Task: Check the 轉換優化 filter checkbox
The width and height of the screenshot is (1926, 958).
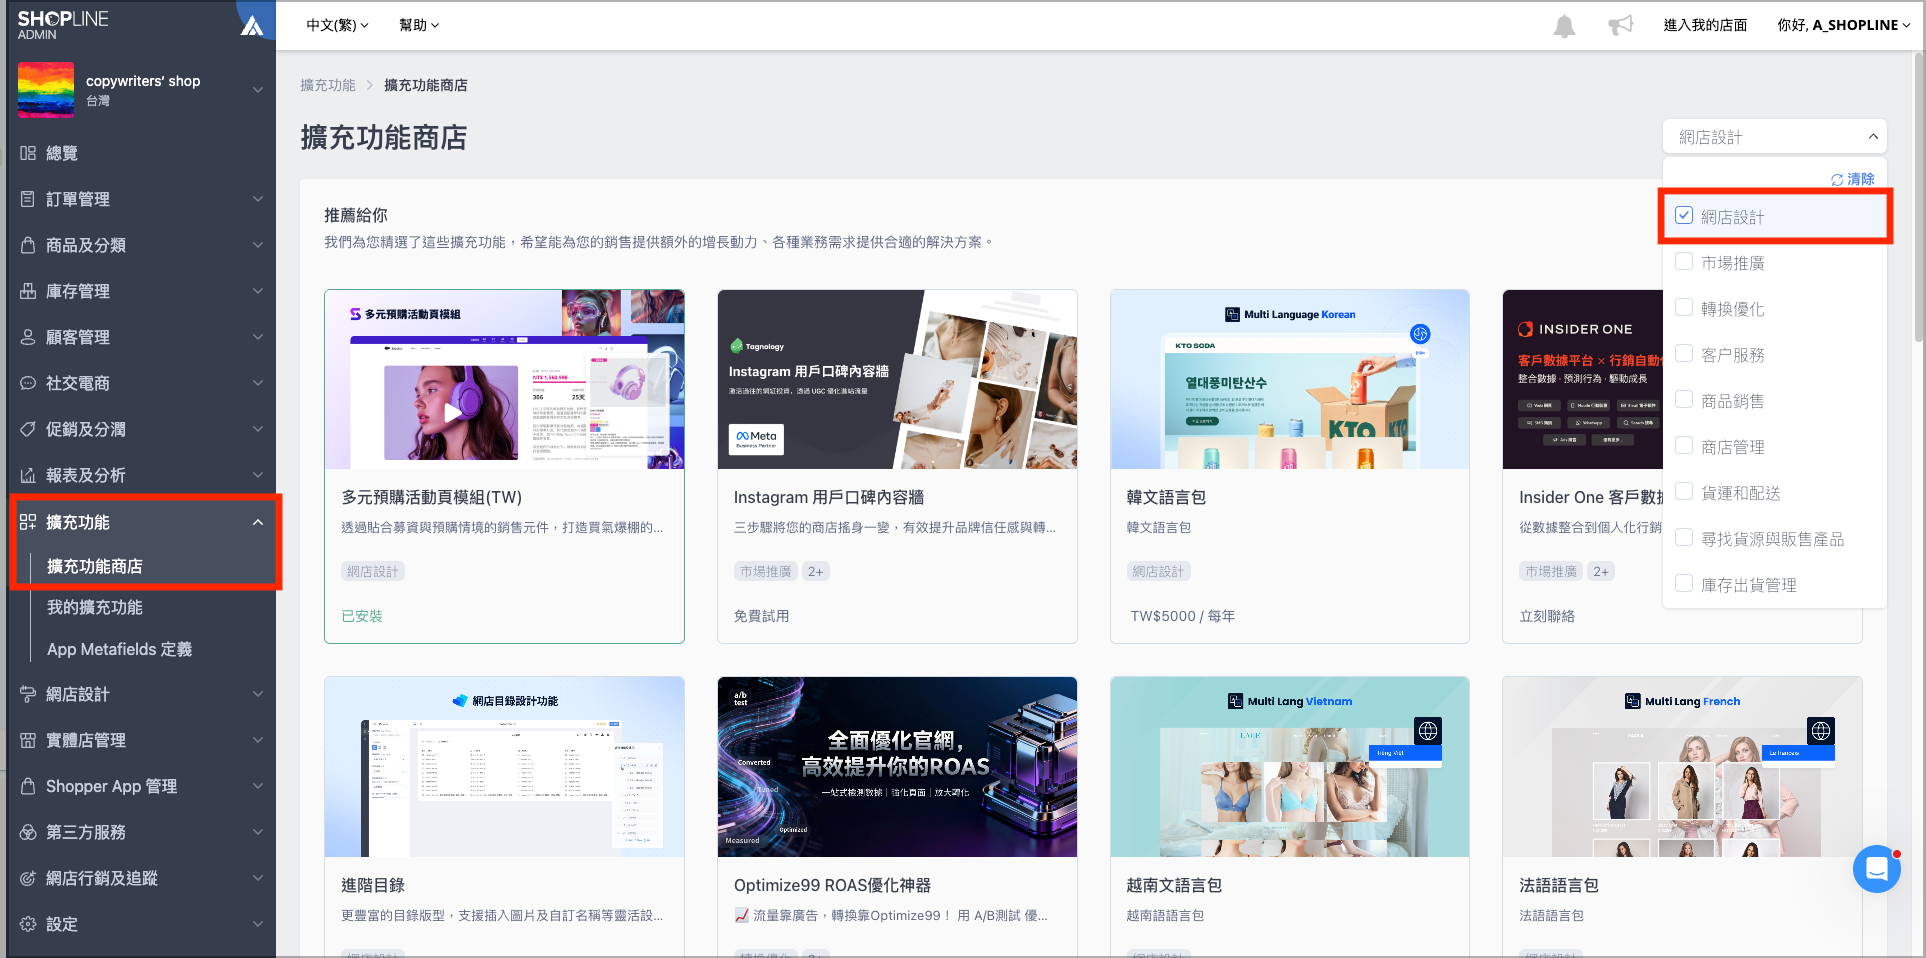Action: pos(1684,308)
